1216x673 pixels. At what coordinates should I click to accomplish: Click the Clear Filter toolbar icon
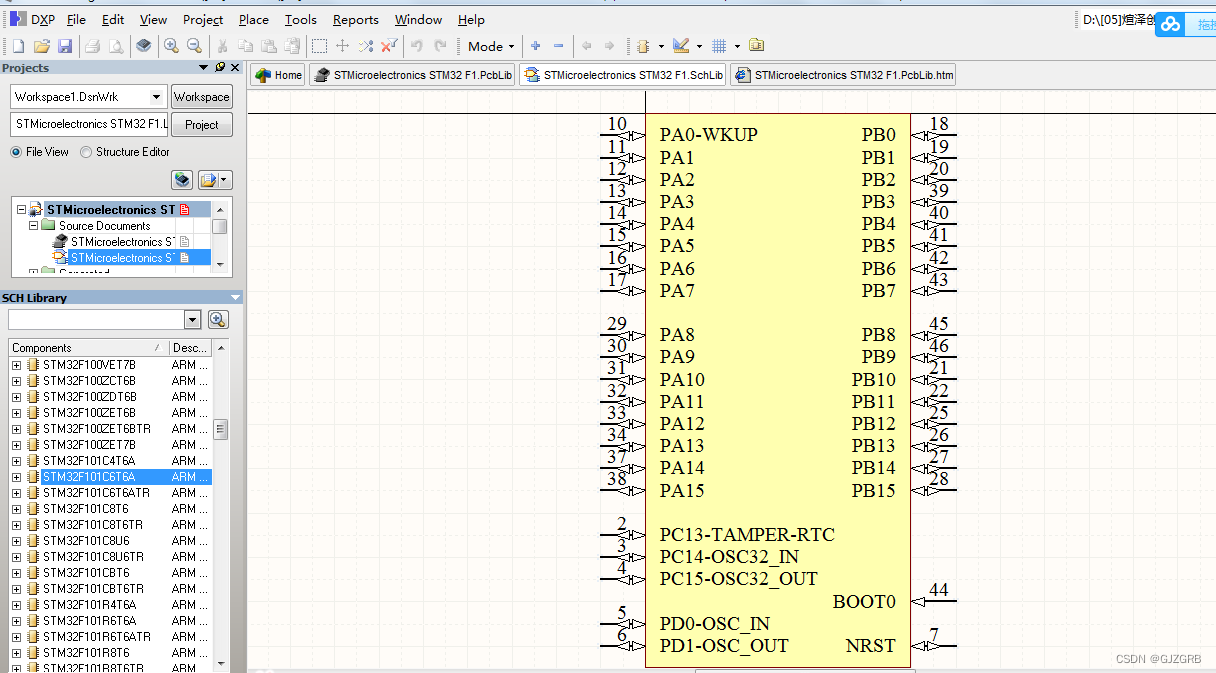coord(389,46)
